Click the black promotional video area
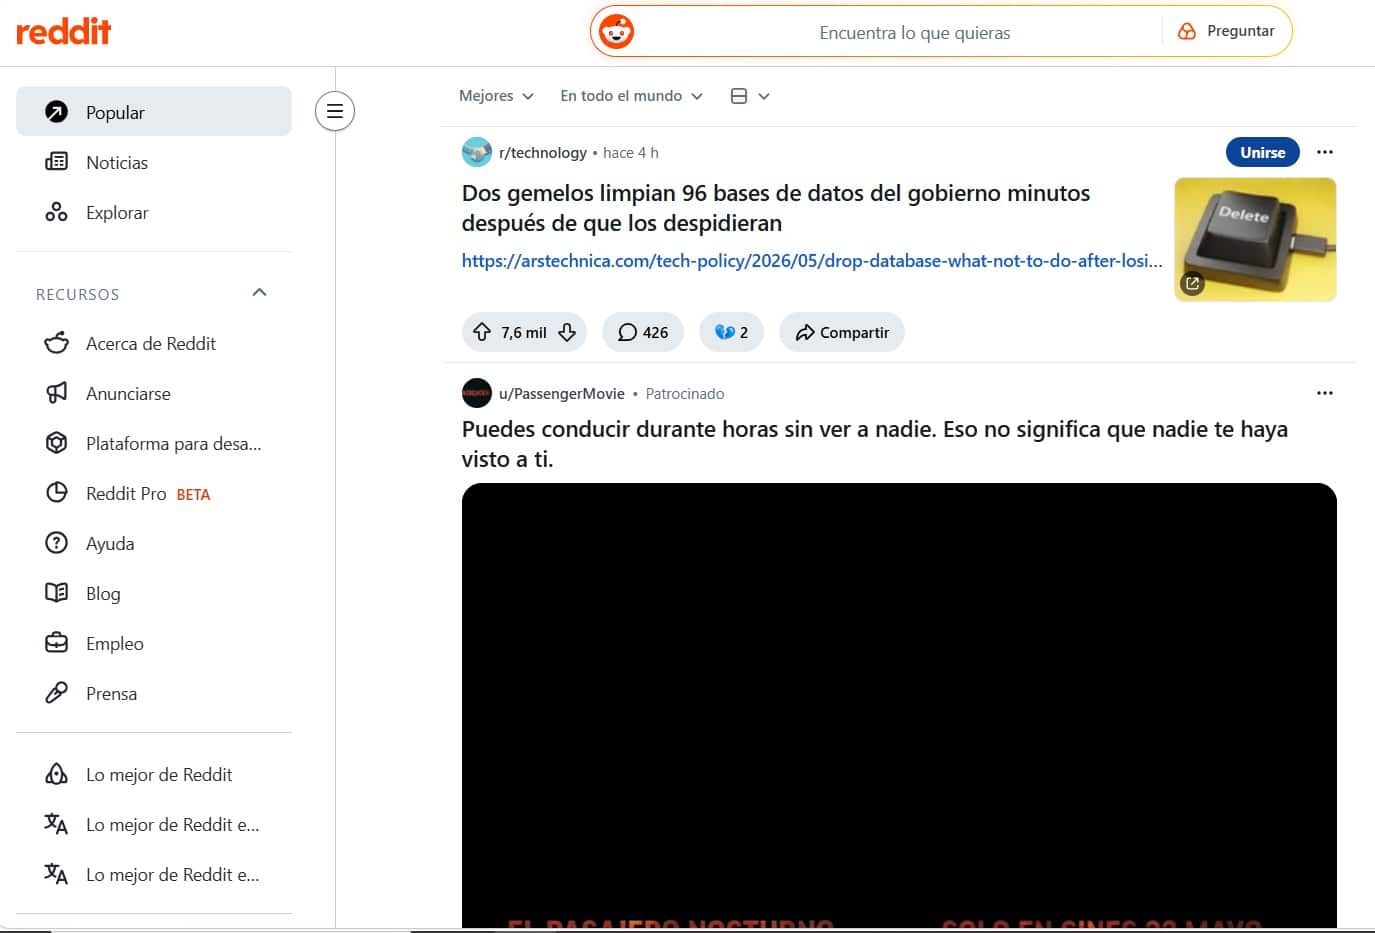The width and height of the screenshot is (1375, 933). point(899,705)
